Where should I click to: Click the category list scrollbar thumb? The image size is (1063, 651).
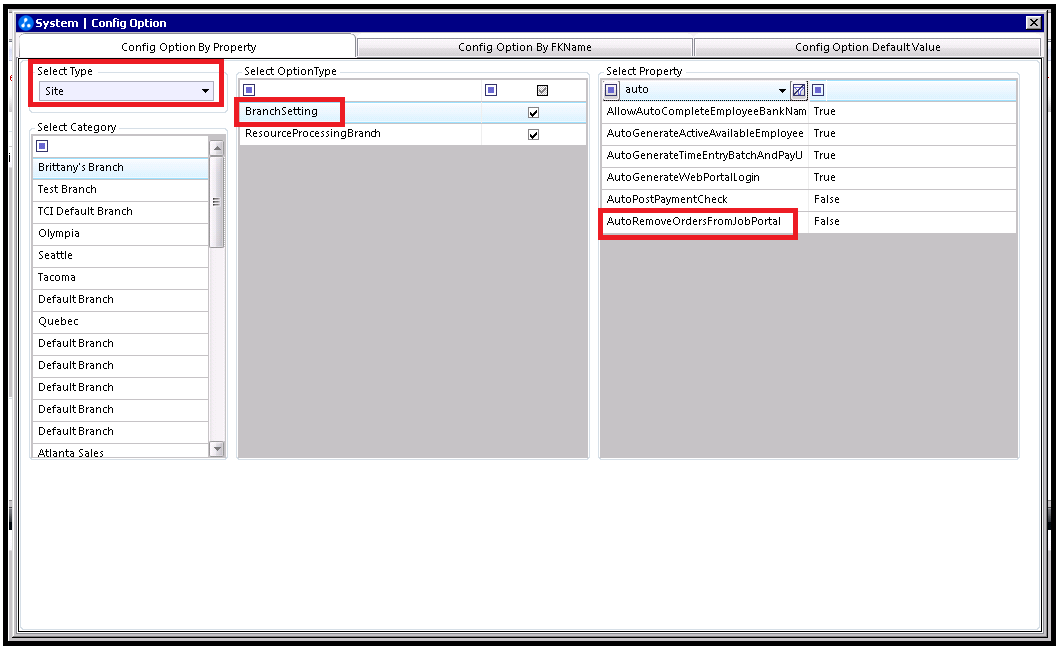pos(217,202)
